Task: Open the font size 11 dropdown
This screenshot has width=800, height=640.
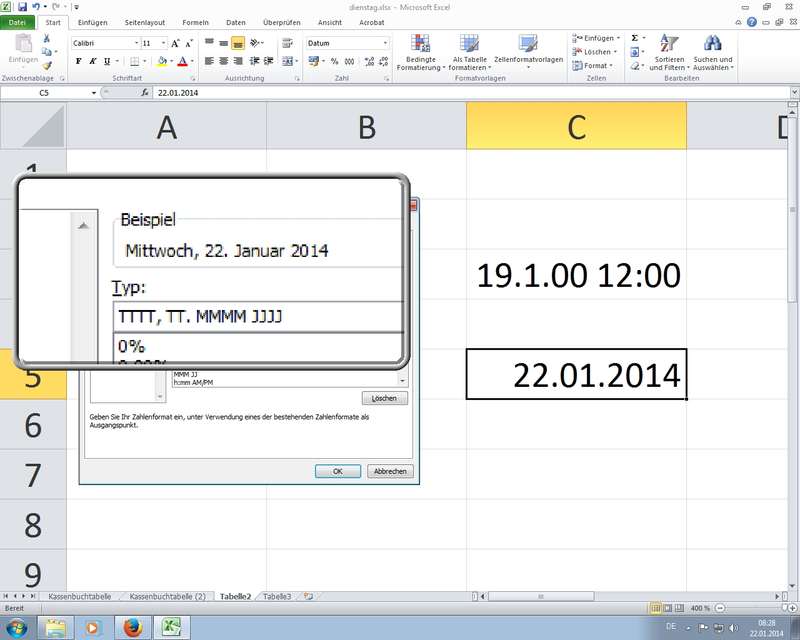Action: (x=163, y=43)
